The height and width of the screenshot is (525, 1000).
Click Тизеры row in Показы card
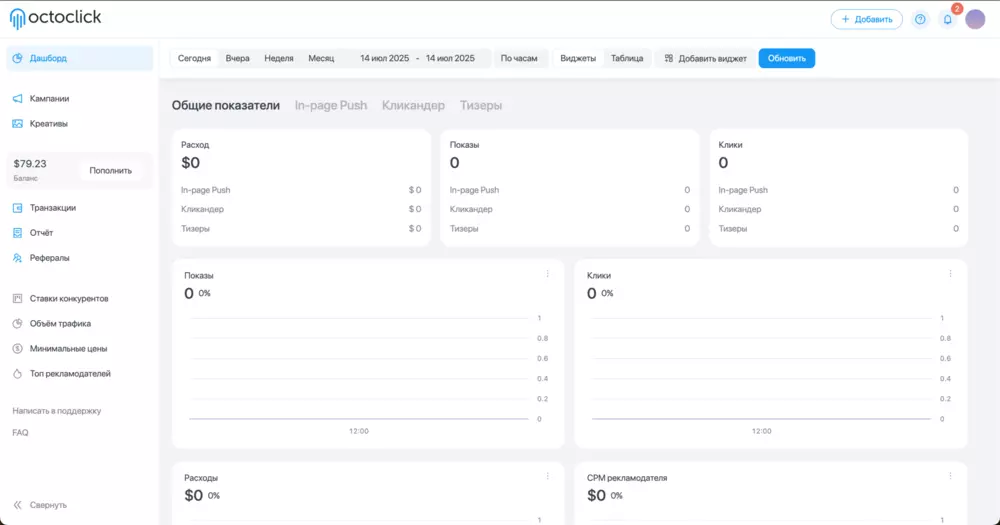570,228
